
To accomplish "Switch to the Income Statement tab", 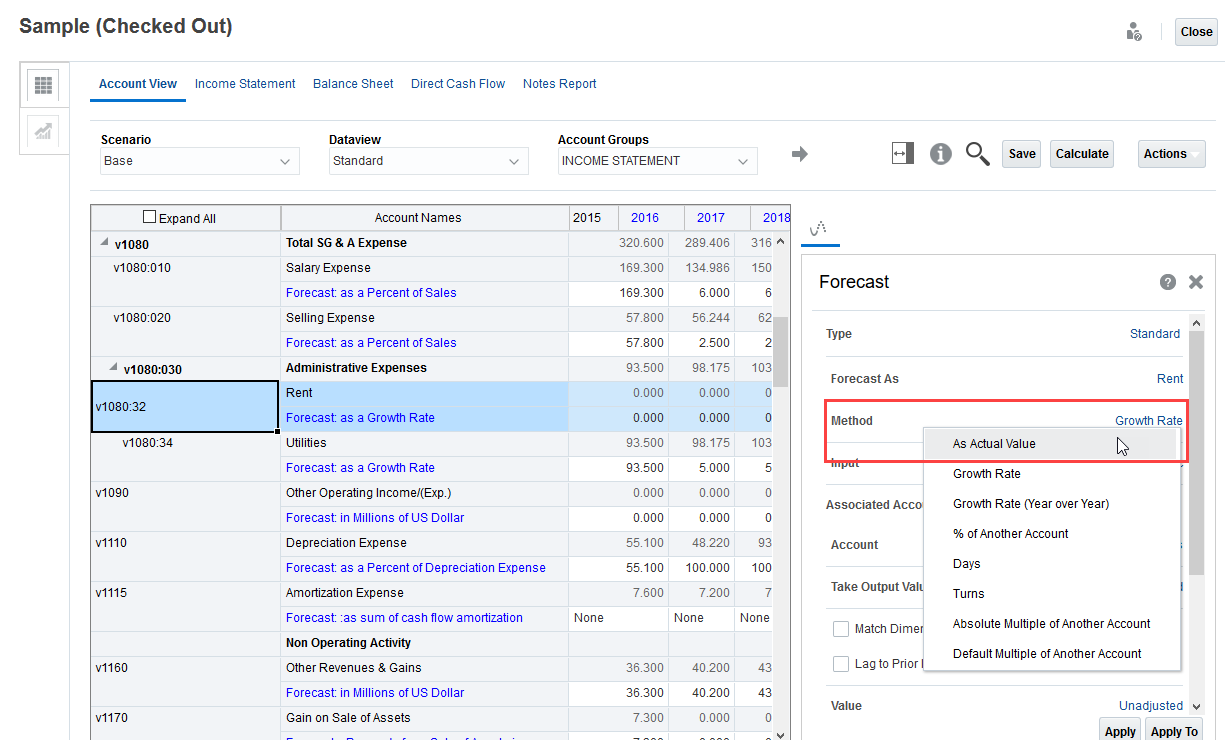I will click(x=245, y=84).
